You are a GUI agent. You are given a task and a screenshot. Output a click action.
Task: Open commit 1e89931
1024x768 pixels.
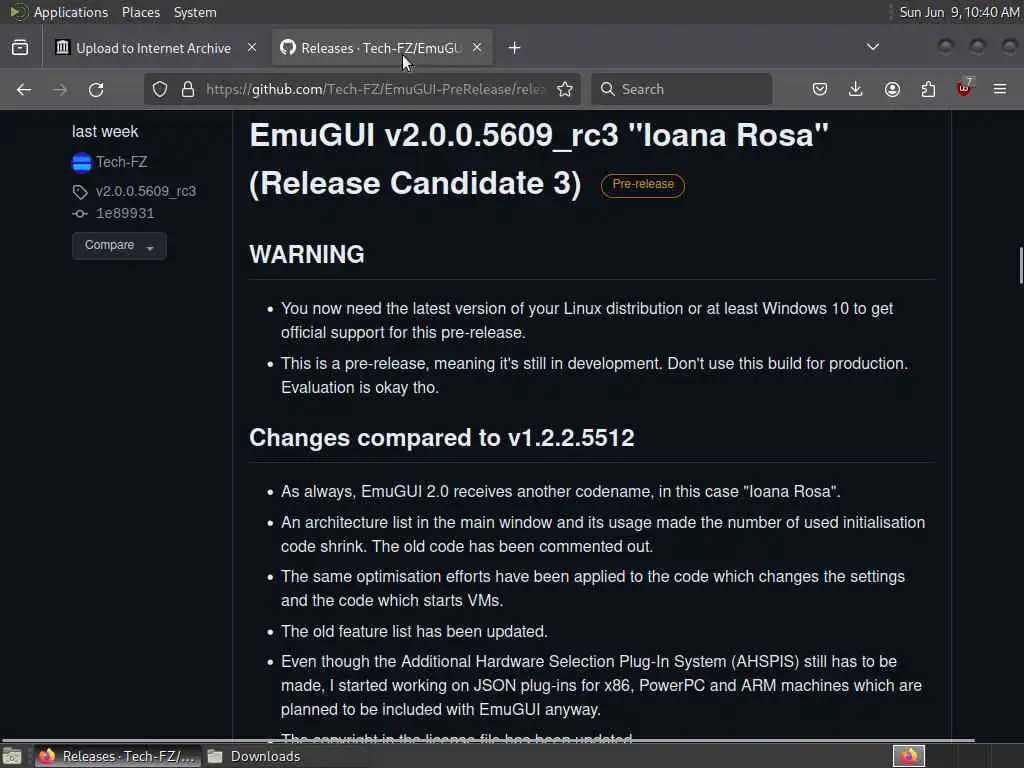125,214
